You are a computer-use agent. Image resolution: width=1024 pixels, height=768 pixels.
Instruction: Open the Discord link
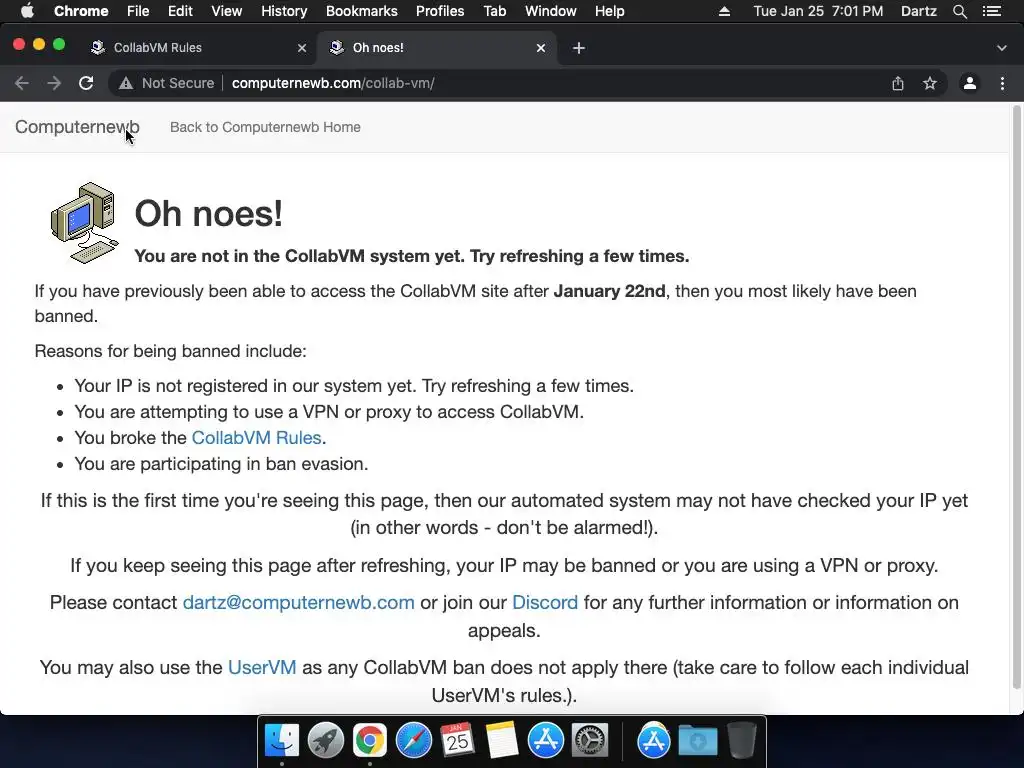point(545,602)
